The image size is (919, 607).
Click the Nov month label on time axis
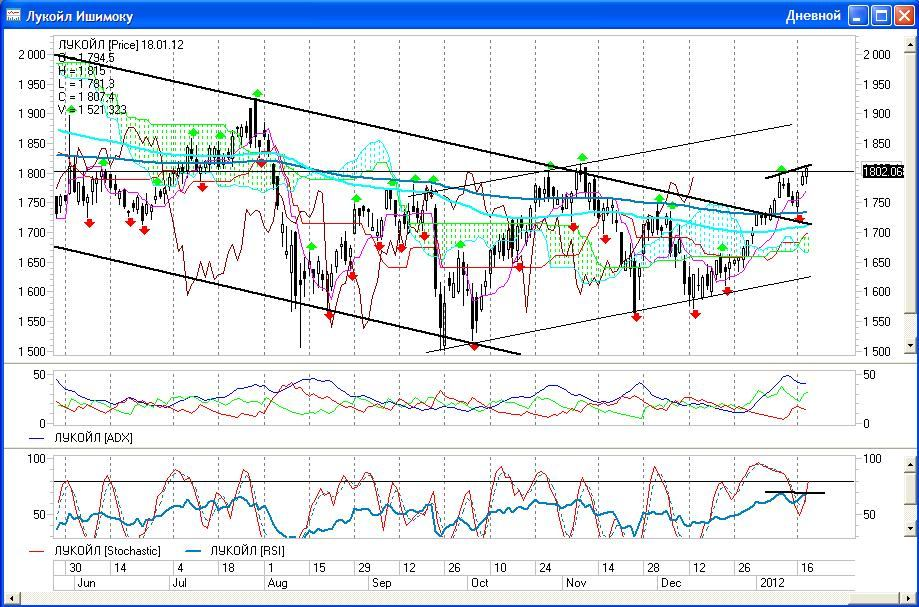click(x=576, y=583)
